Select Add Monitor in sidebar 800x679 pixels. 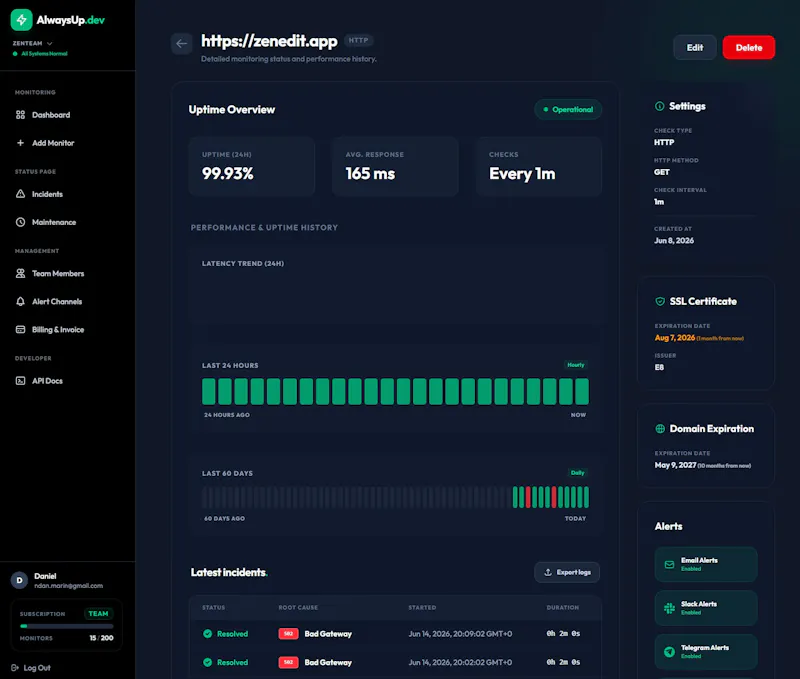pyautogui.click(x=53, y=143)
